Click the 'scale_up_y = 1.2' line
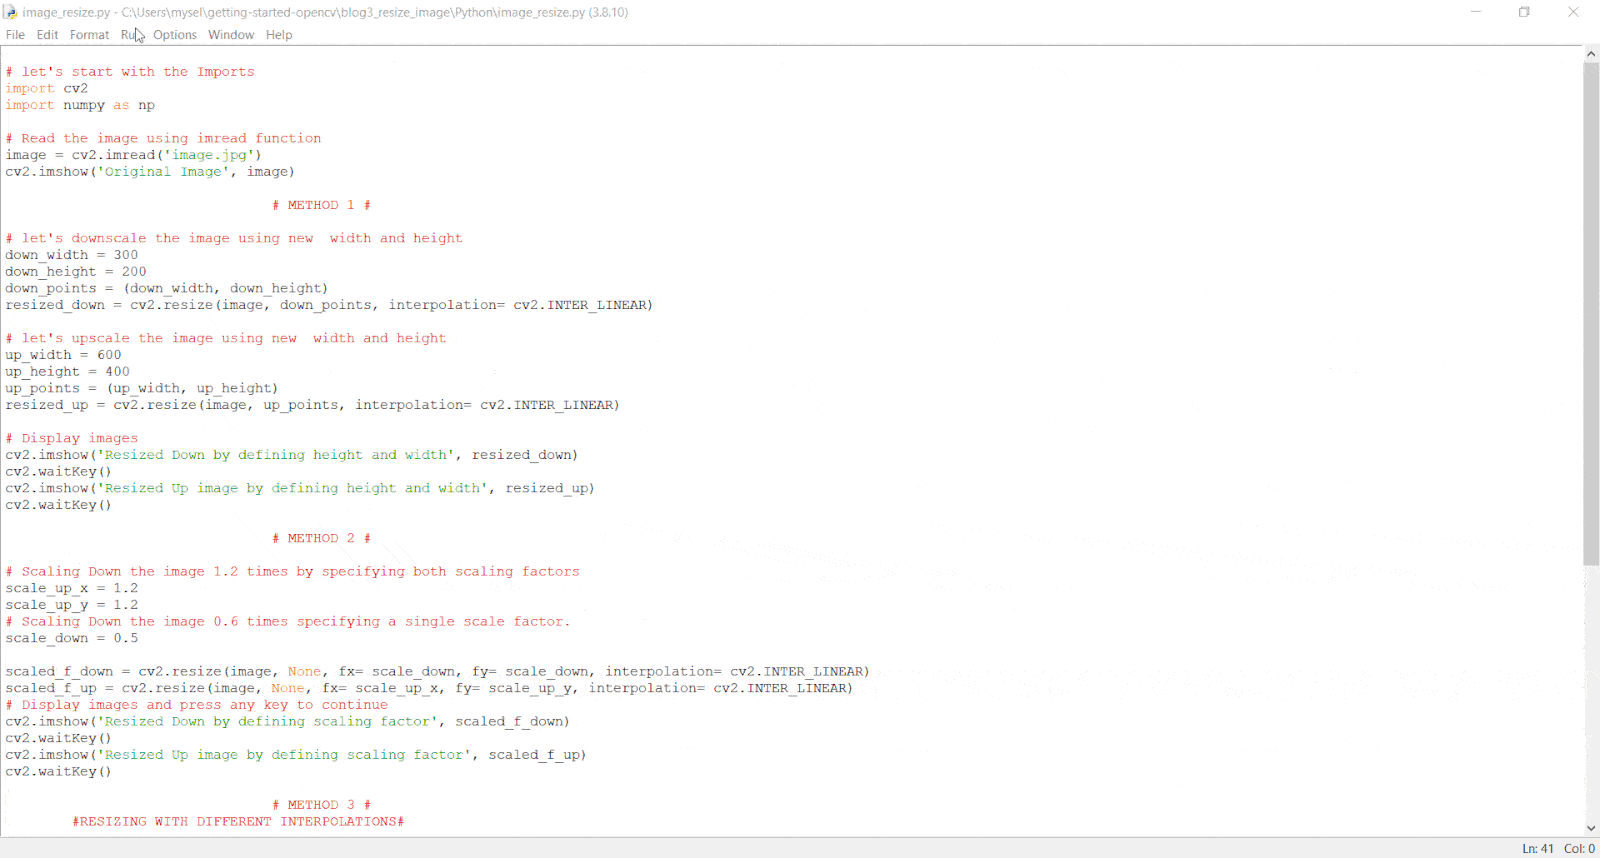1600x858 pixels. 72,605
